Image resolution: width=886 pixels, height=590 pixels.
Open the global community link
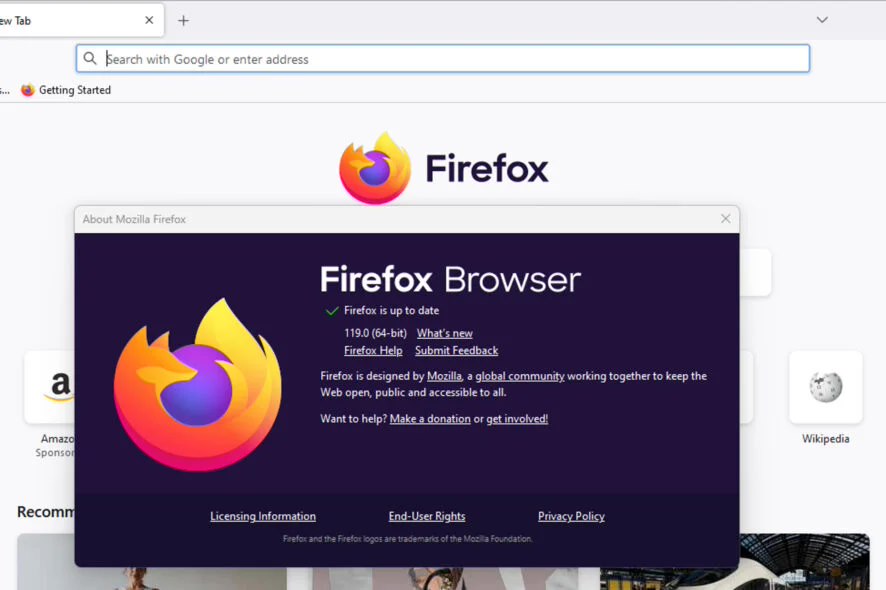point(520,376)
